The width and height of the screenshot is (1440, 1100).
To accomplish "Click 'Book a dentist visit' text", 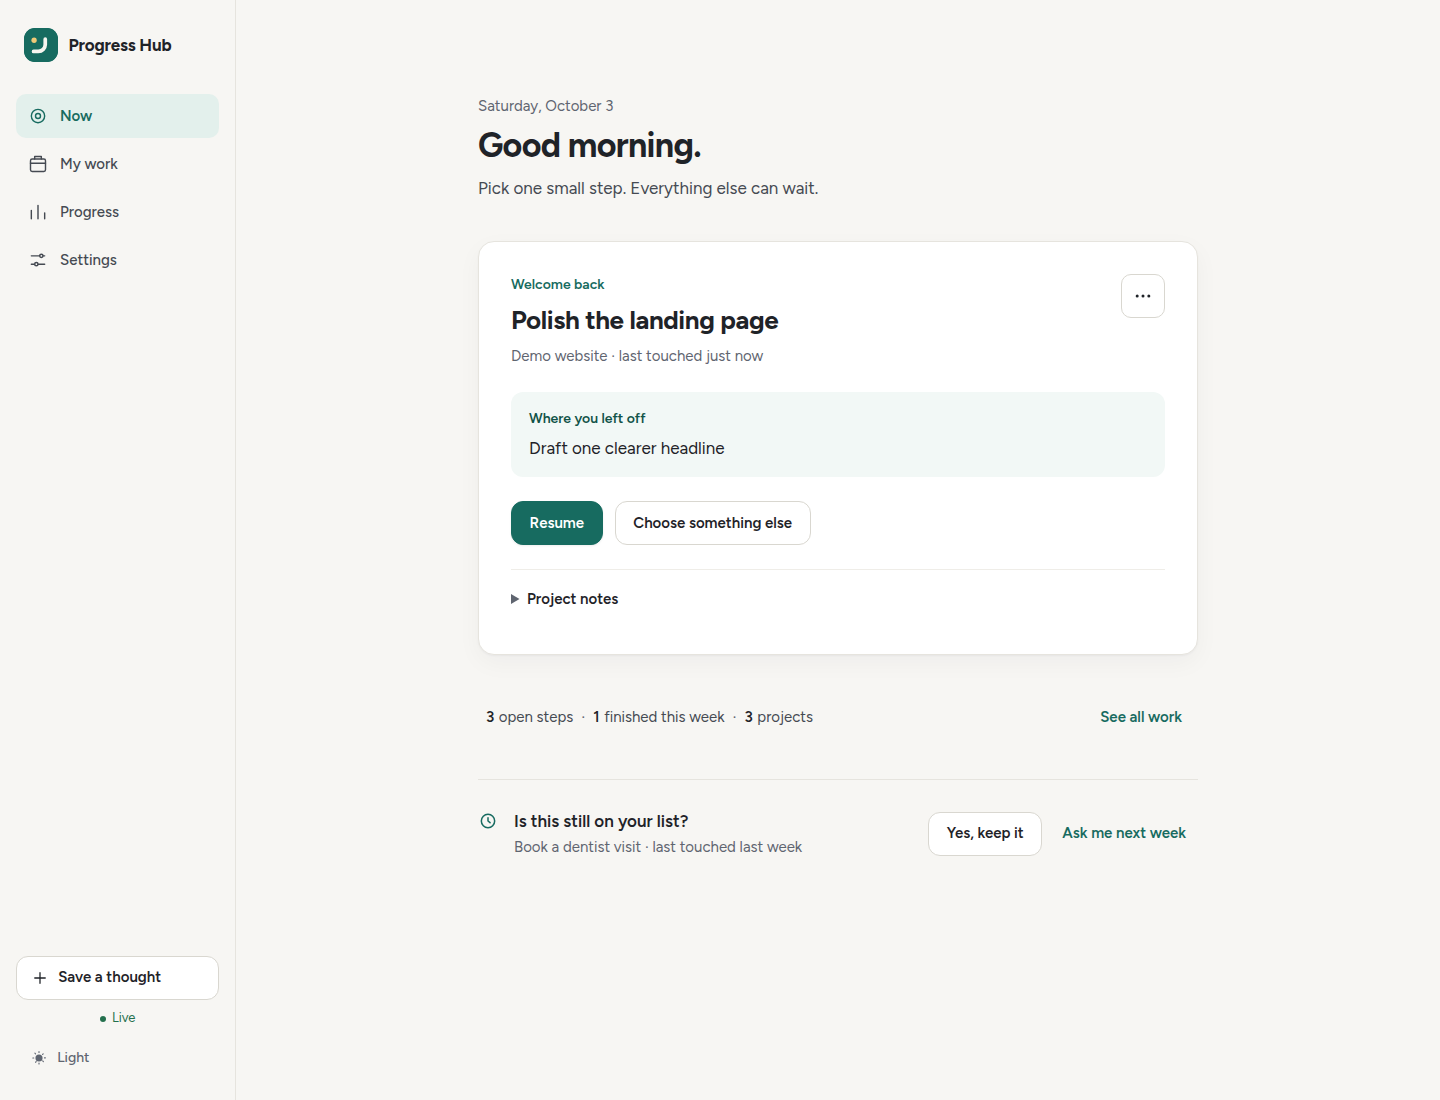I will [x=578, y=847].
